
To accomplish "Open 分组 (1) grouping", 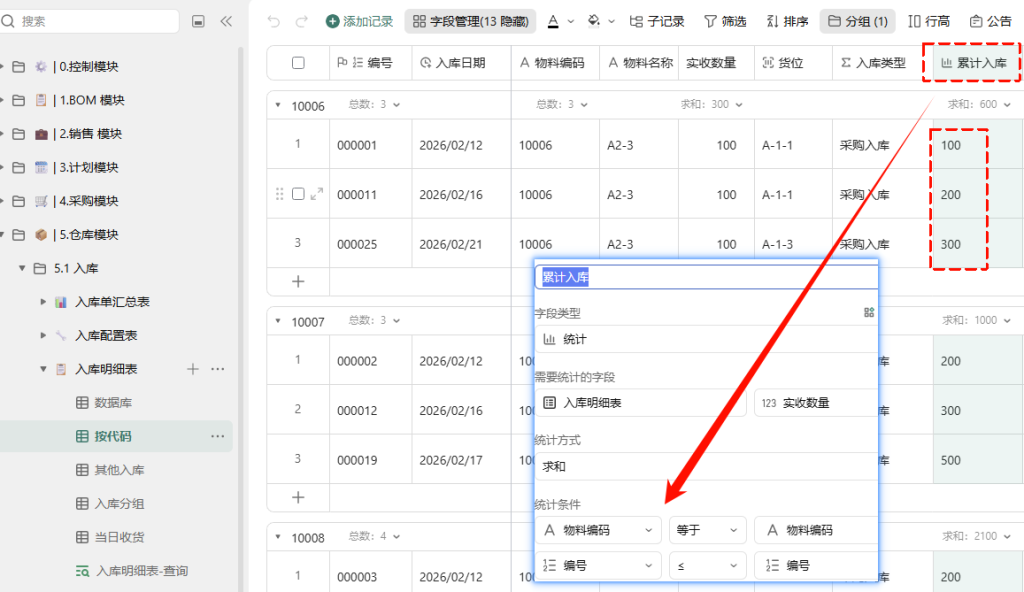I will [857, 22].
